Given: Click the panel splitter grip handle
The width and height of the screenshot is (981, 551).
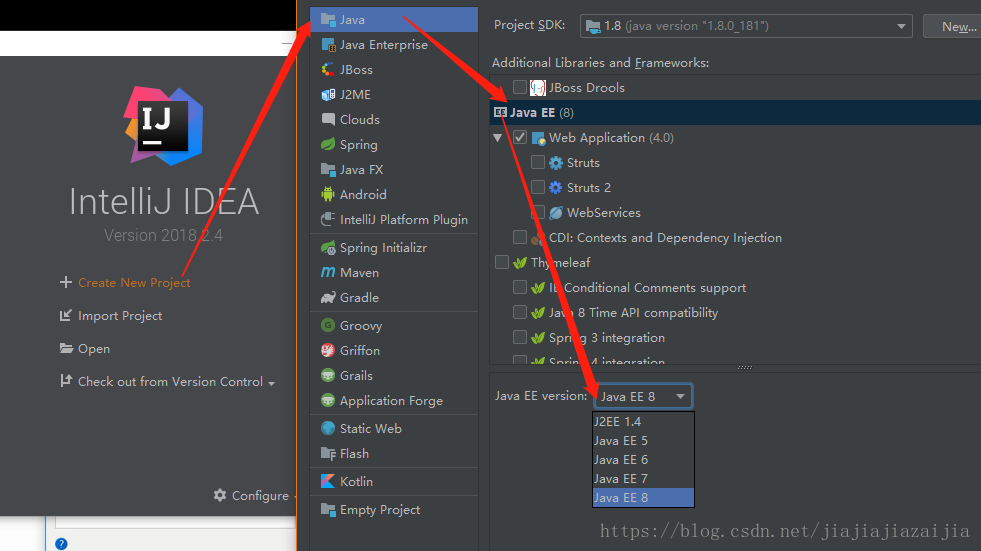Looking at the screenshot, I should 745,368.
